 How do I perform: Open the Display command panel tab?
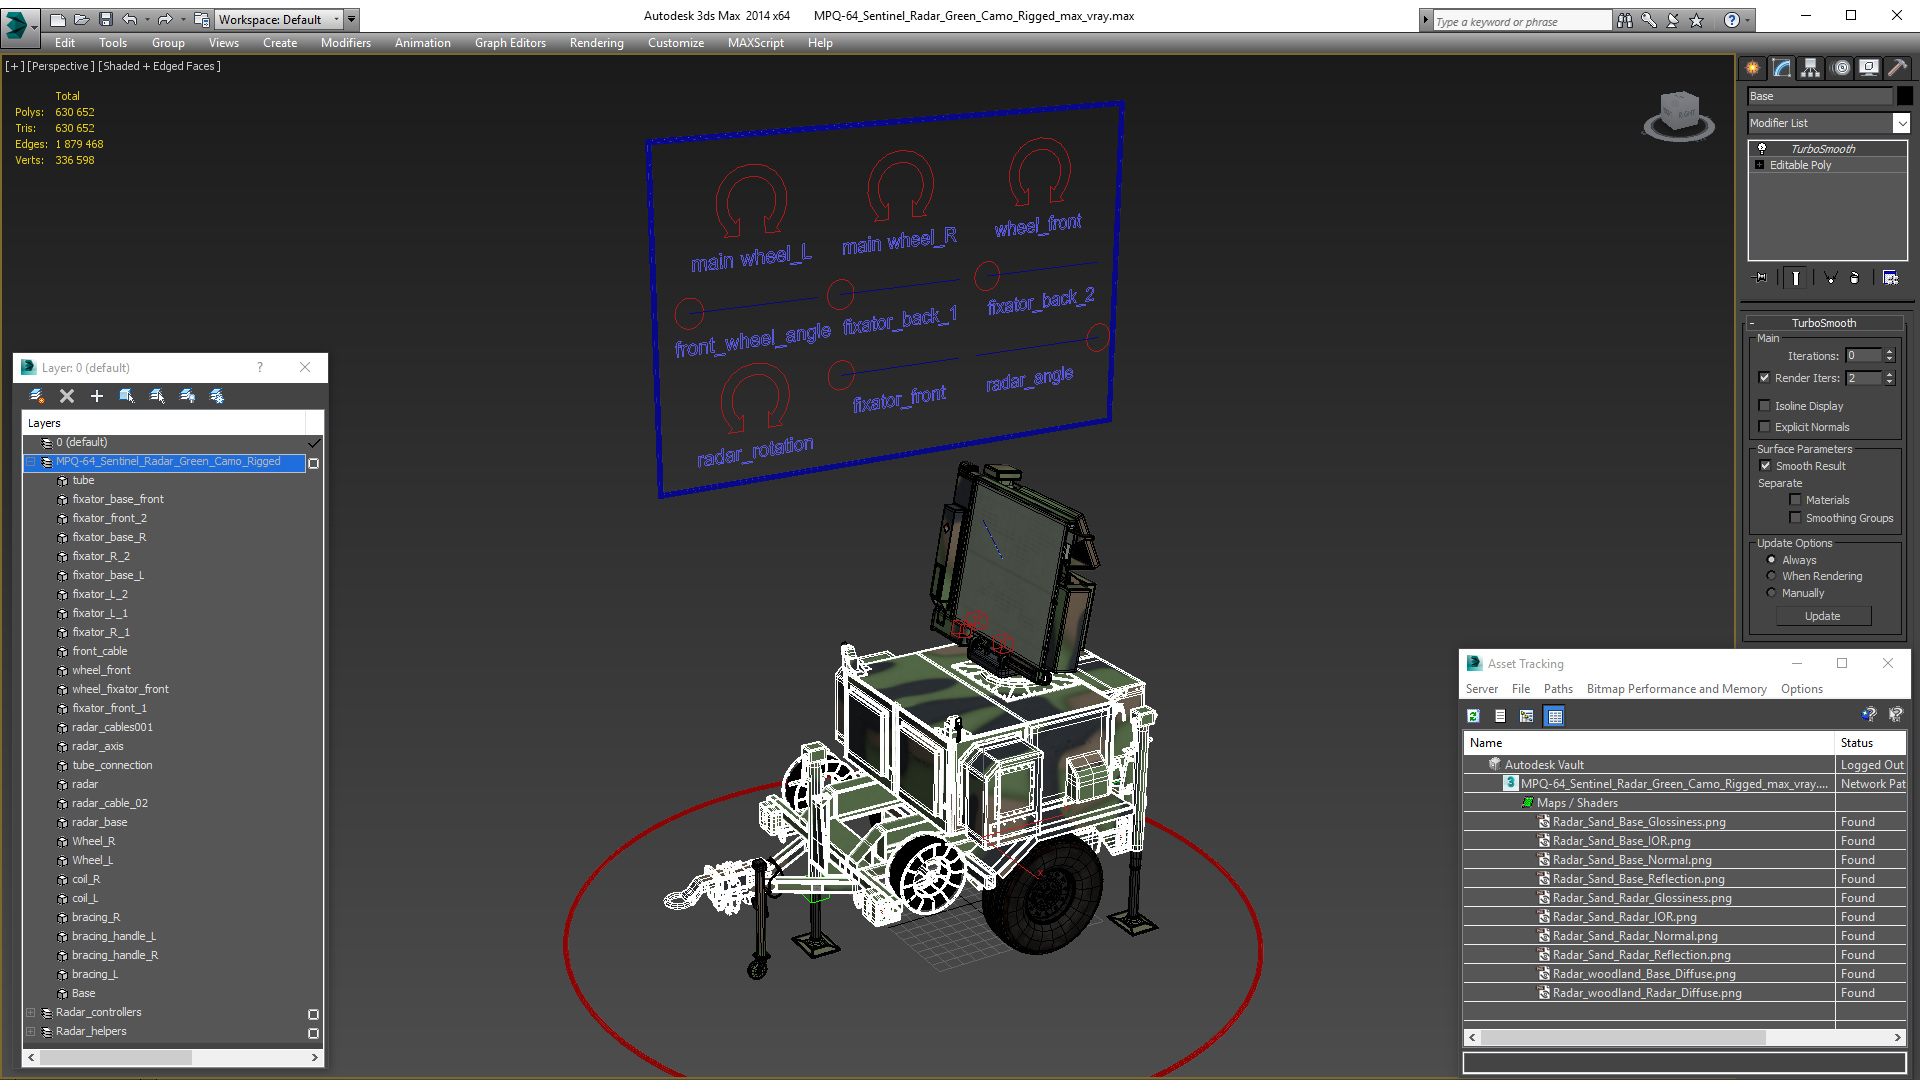1868,68
